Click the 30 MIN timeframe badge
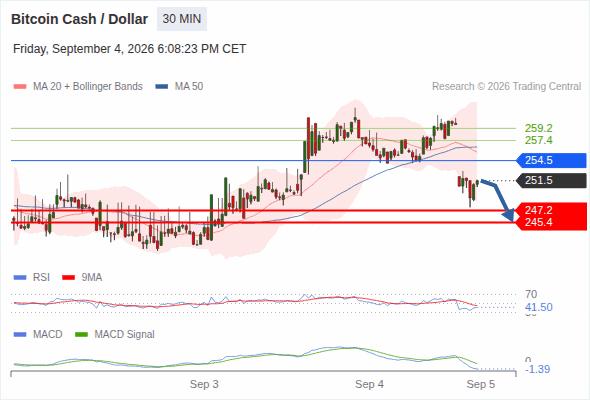Viewport: 590px width, 400px height. [182, 19]
